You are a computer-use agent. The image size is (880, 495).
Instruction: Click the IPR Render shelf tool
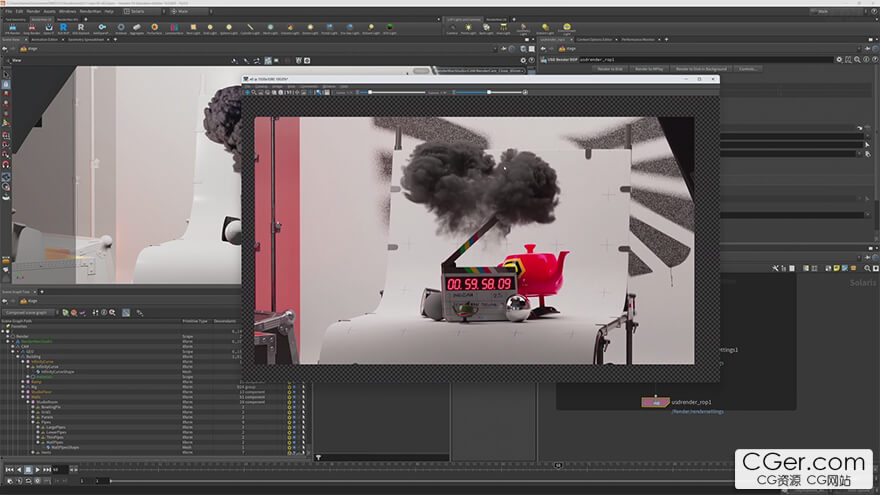click(x=12, y=29)
